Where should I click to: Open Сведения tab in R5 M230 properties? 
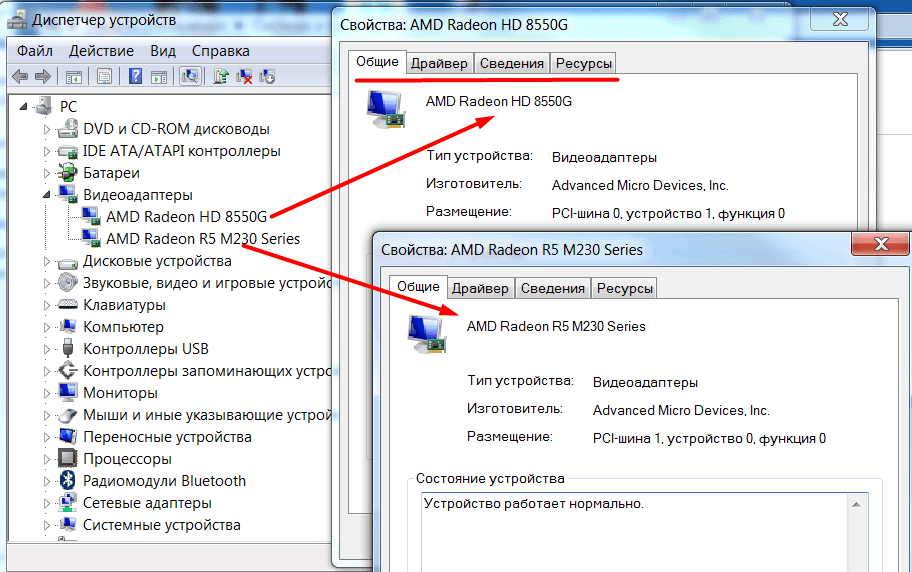553,288
